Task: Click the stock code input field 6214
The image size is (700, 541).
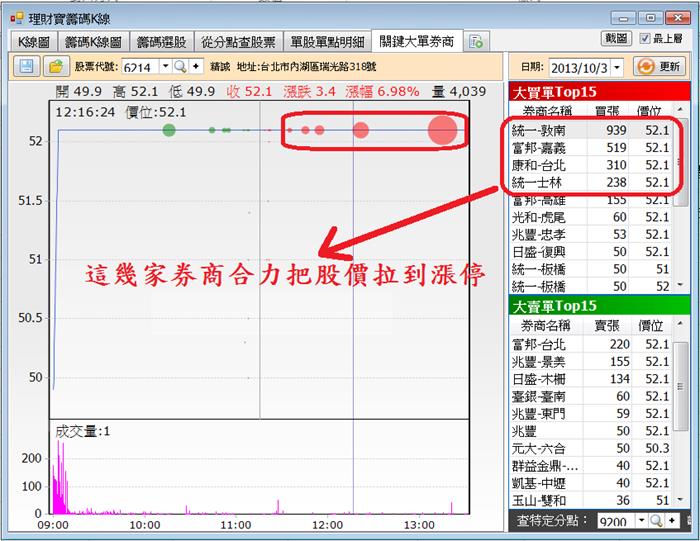Action: [140, 67]
